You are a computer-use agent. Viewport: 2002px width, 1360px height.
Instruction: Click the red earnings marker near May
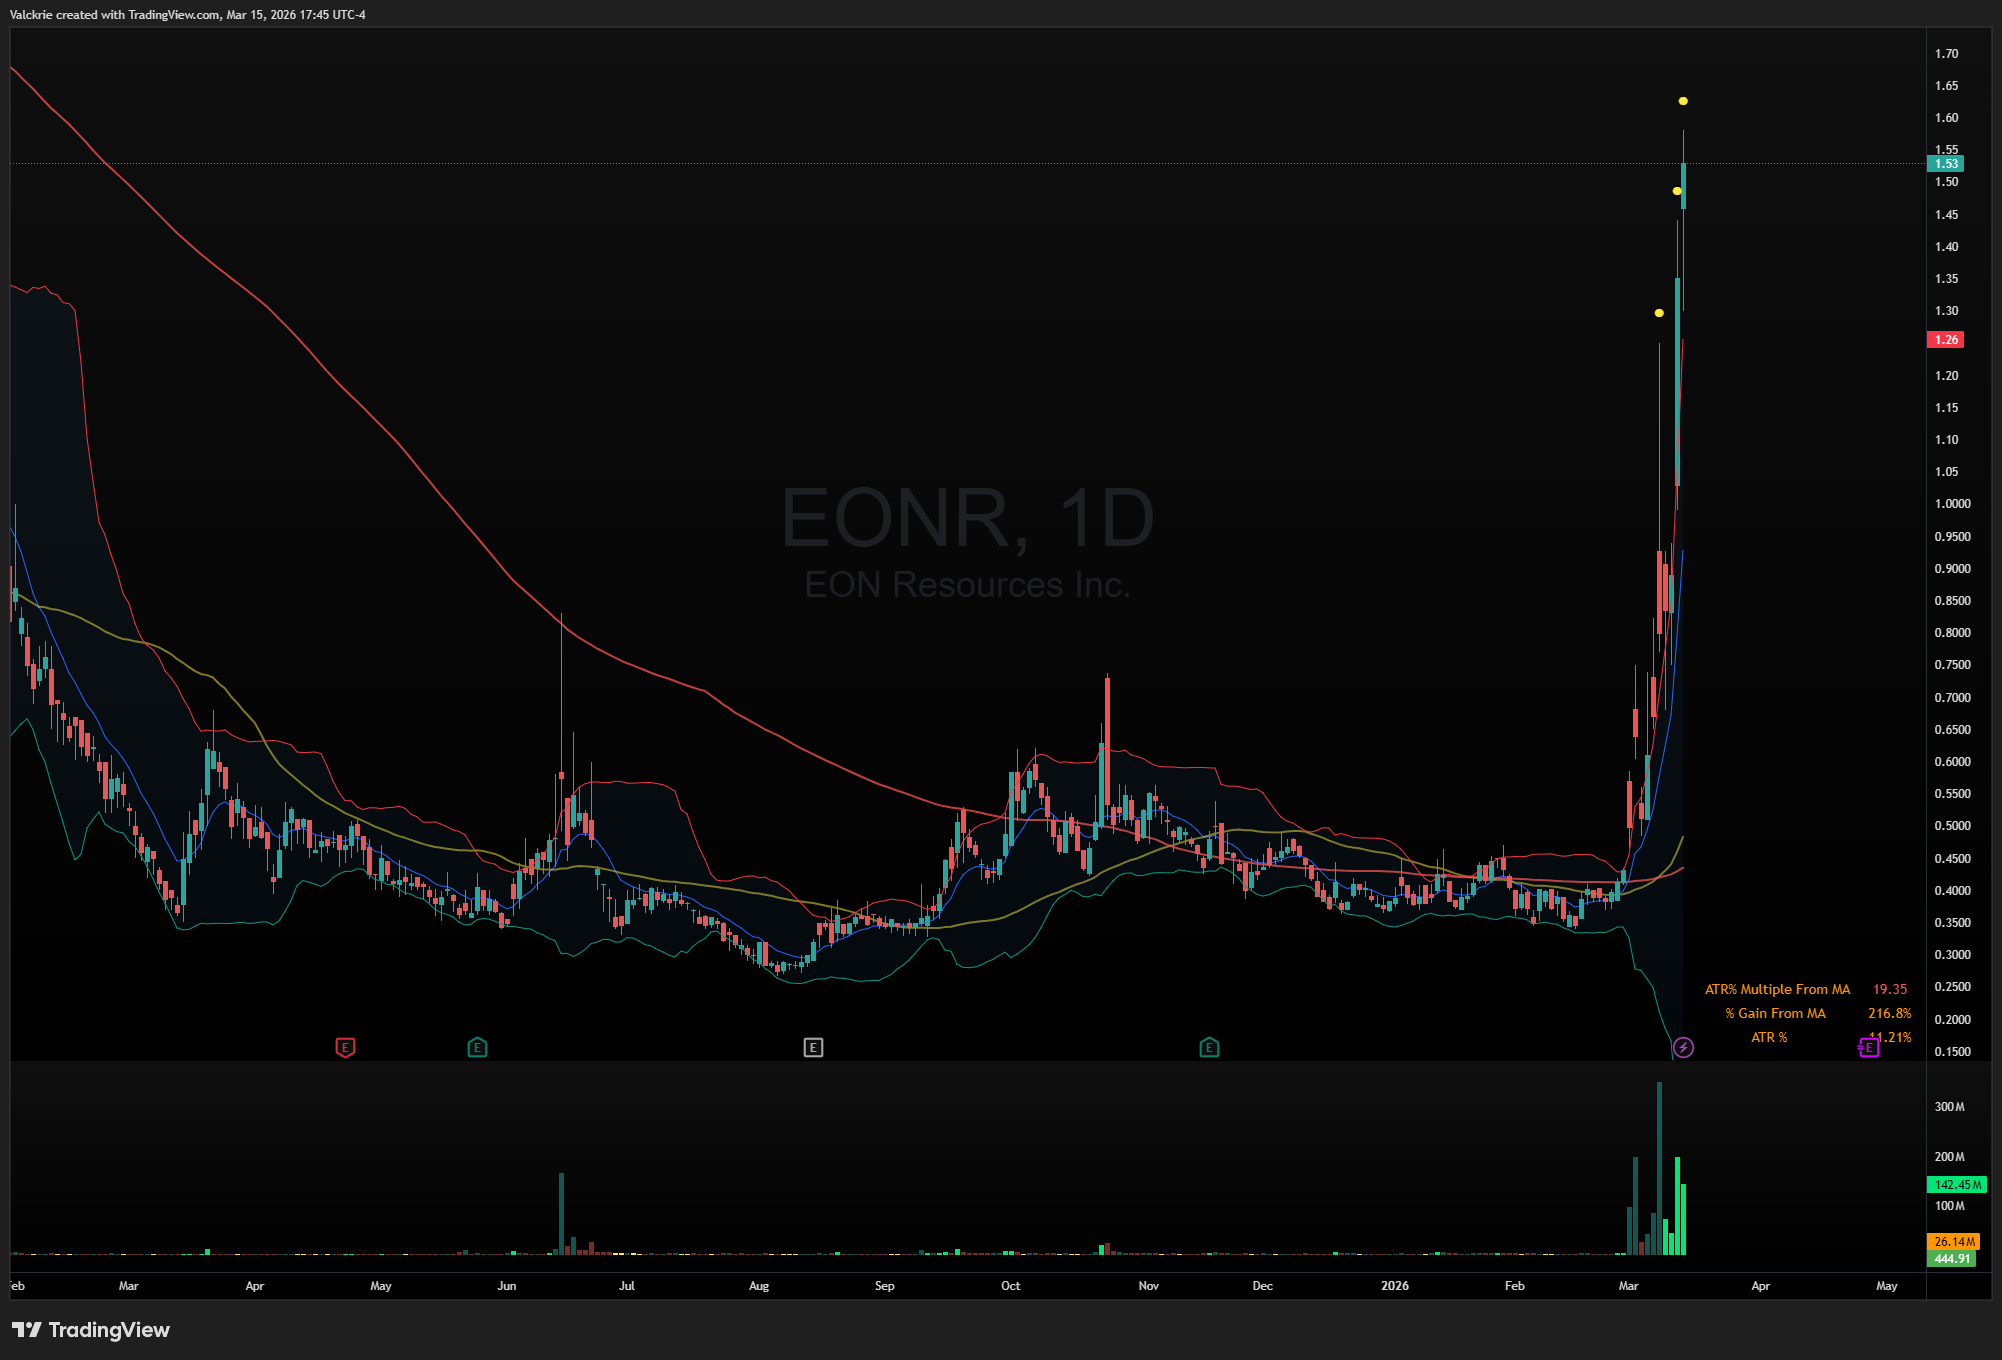345,1047
